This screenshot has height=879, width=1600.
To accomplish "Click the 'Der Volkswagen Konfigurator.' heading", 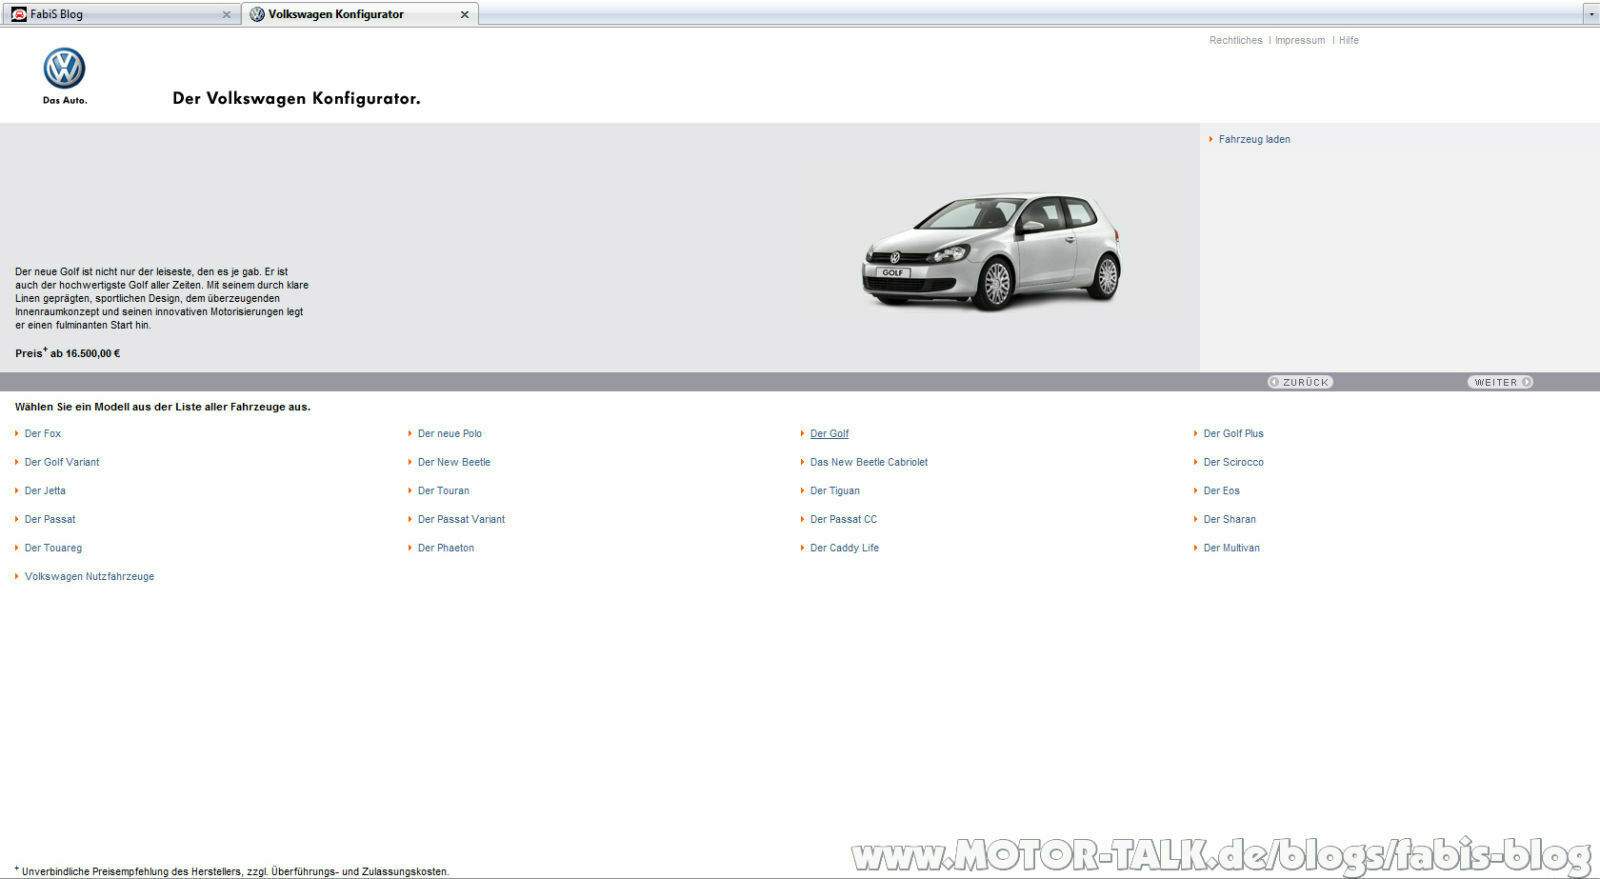I will (x=296, y=98).
